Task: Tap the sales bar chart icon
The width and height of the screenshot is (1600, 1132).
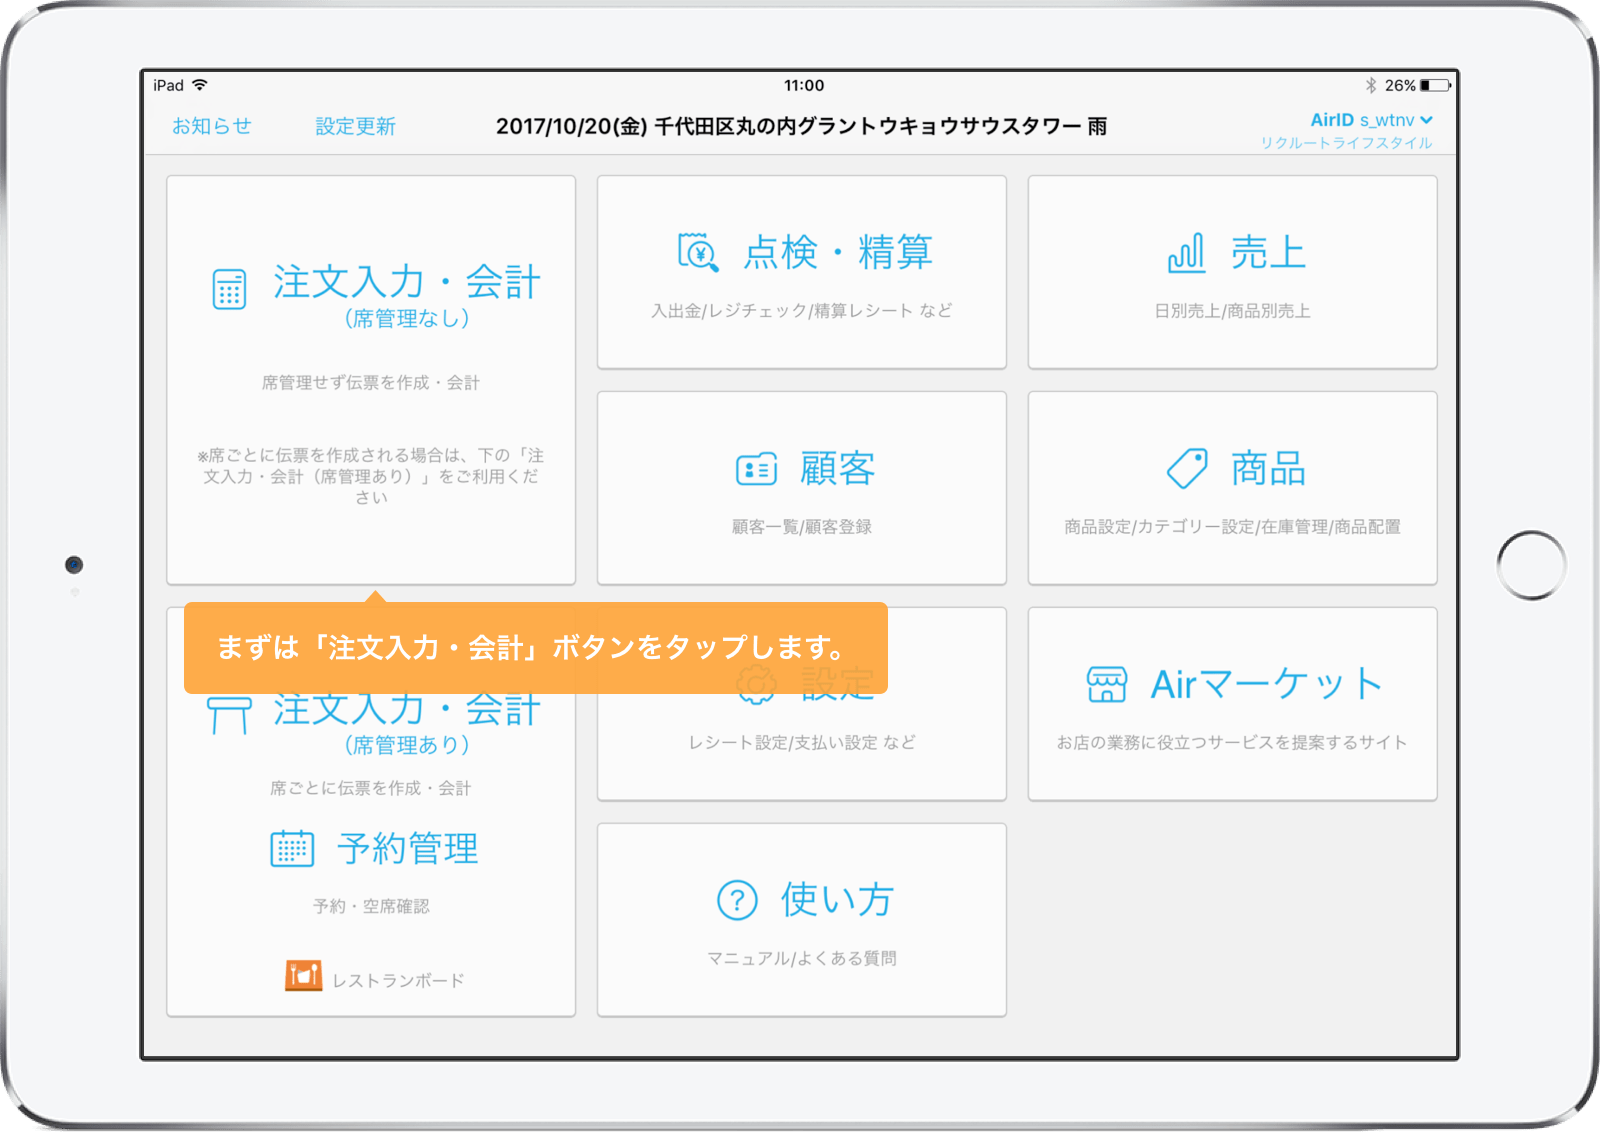Action: (x=1186, y=253)
